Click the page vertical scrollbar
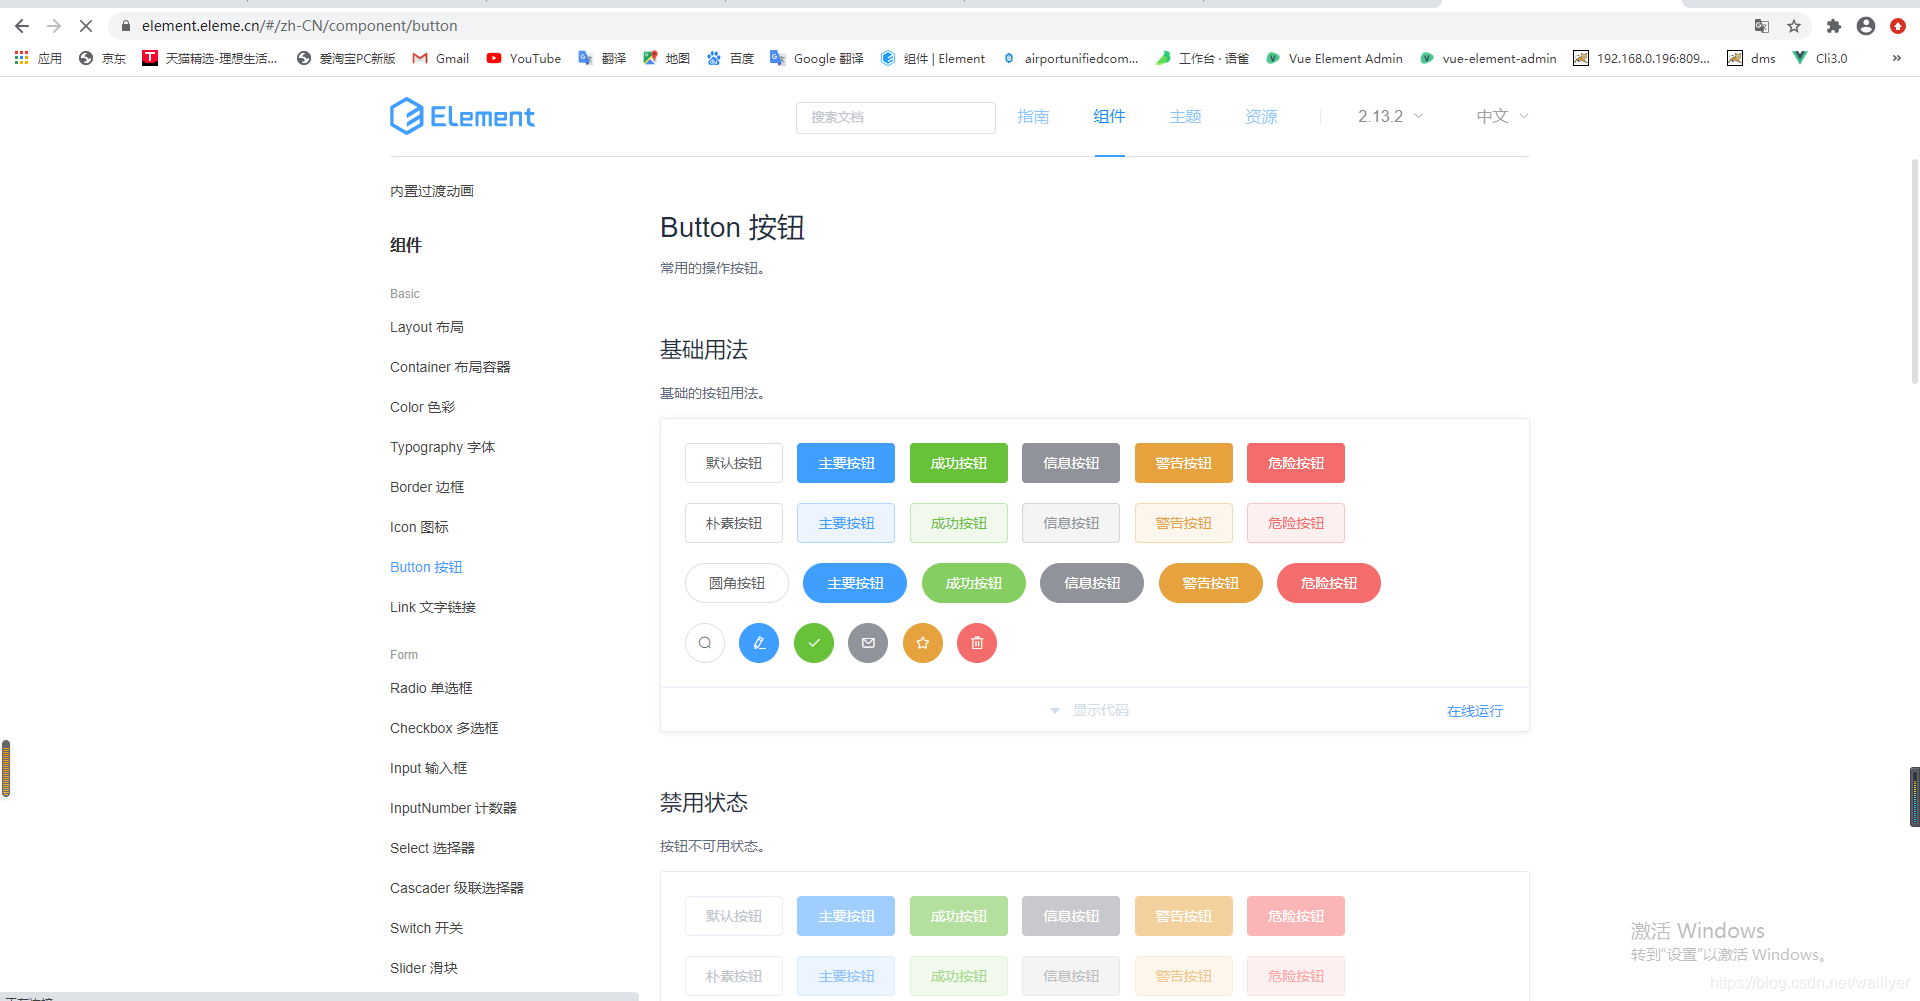Viewport: 1920px width, 1001px height. click(x=1914, y=270)
